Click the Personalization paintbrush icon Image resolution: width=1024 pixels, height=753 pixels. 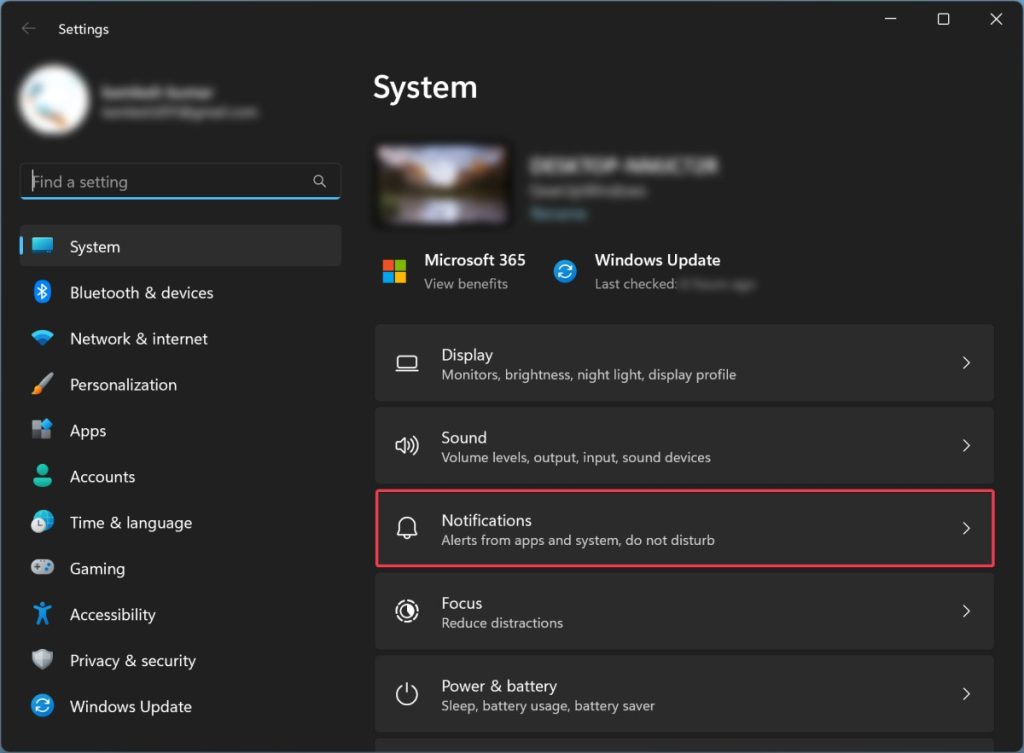coord(45,384)
